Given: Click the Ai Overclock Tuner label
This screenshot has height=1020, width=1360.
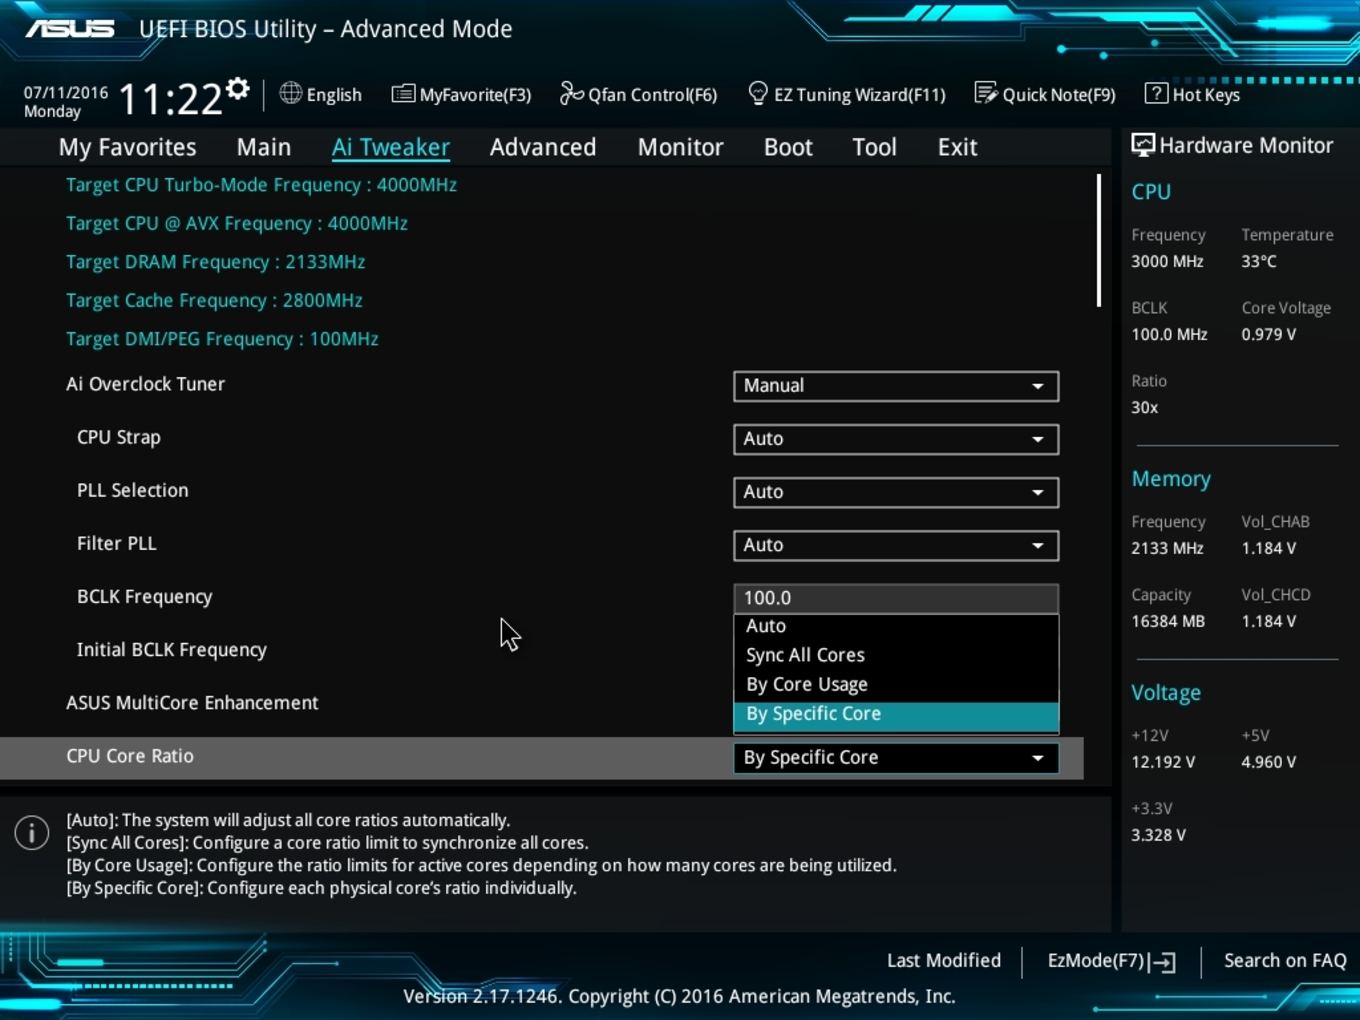Looking at the screenshot, I should pyautogui.click(x=145, y=384).
